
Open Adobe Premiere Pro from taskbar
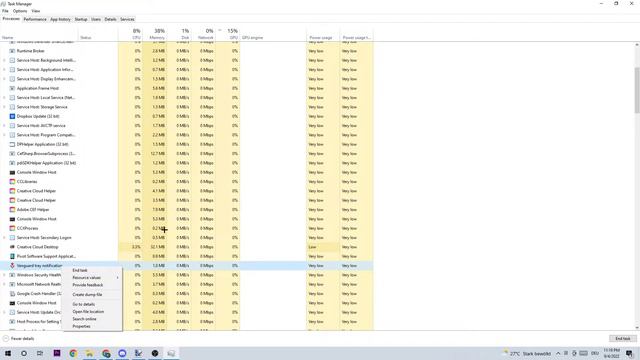pos(57,353)
